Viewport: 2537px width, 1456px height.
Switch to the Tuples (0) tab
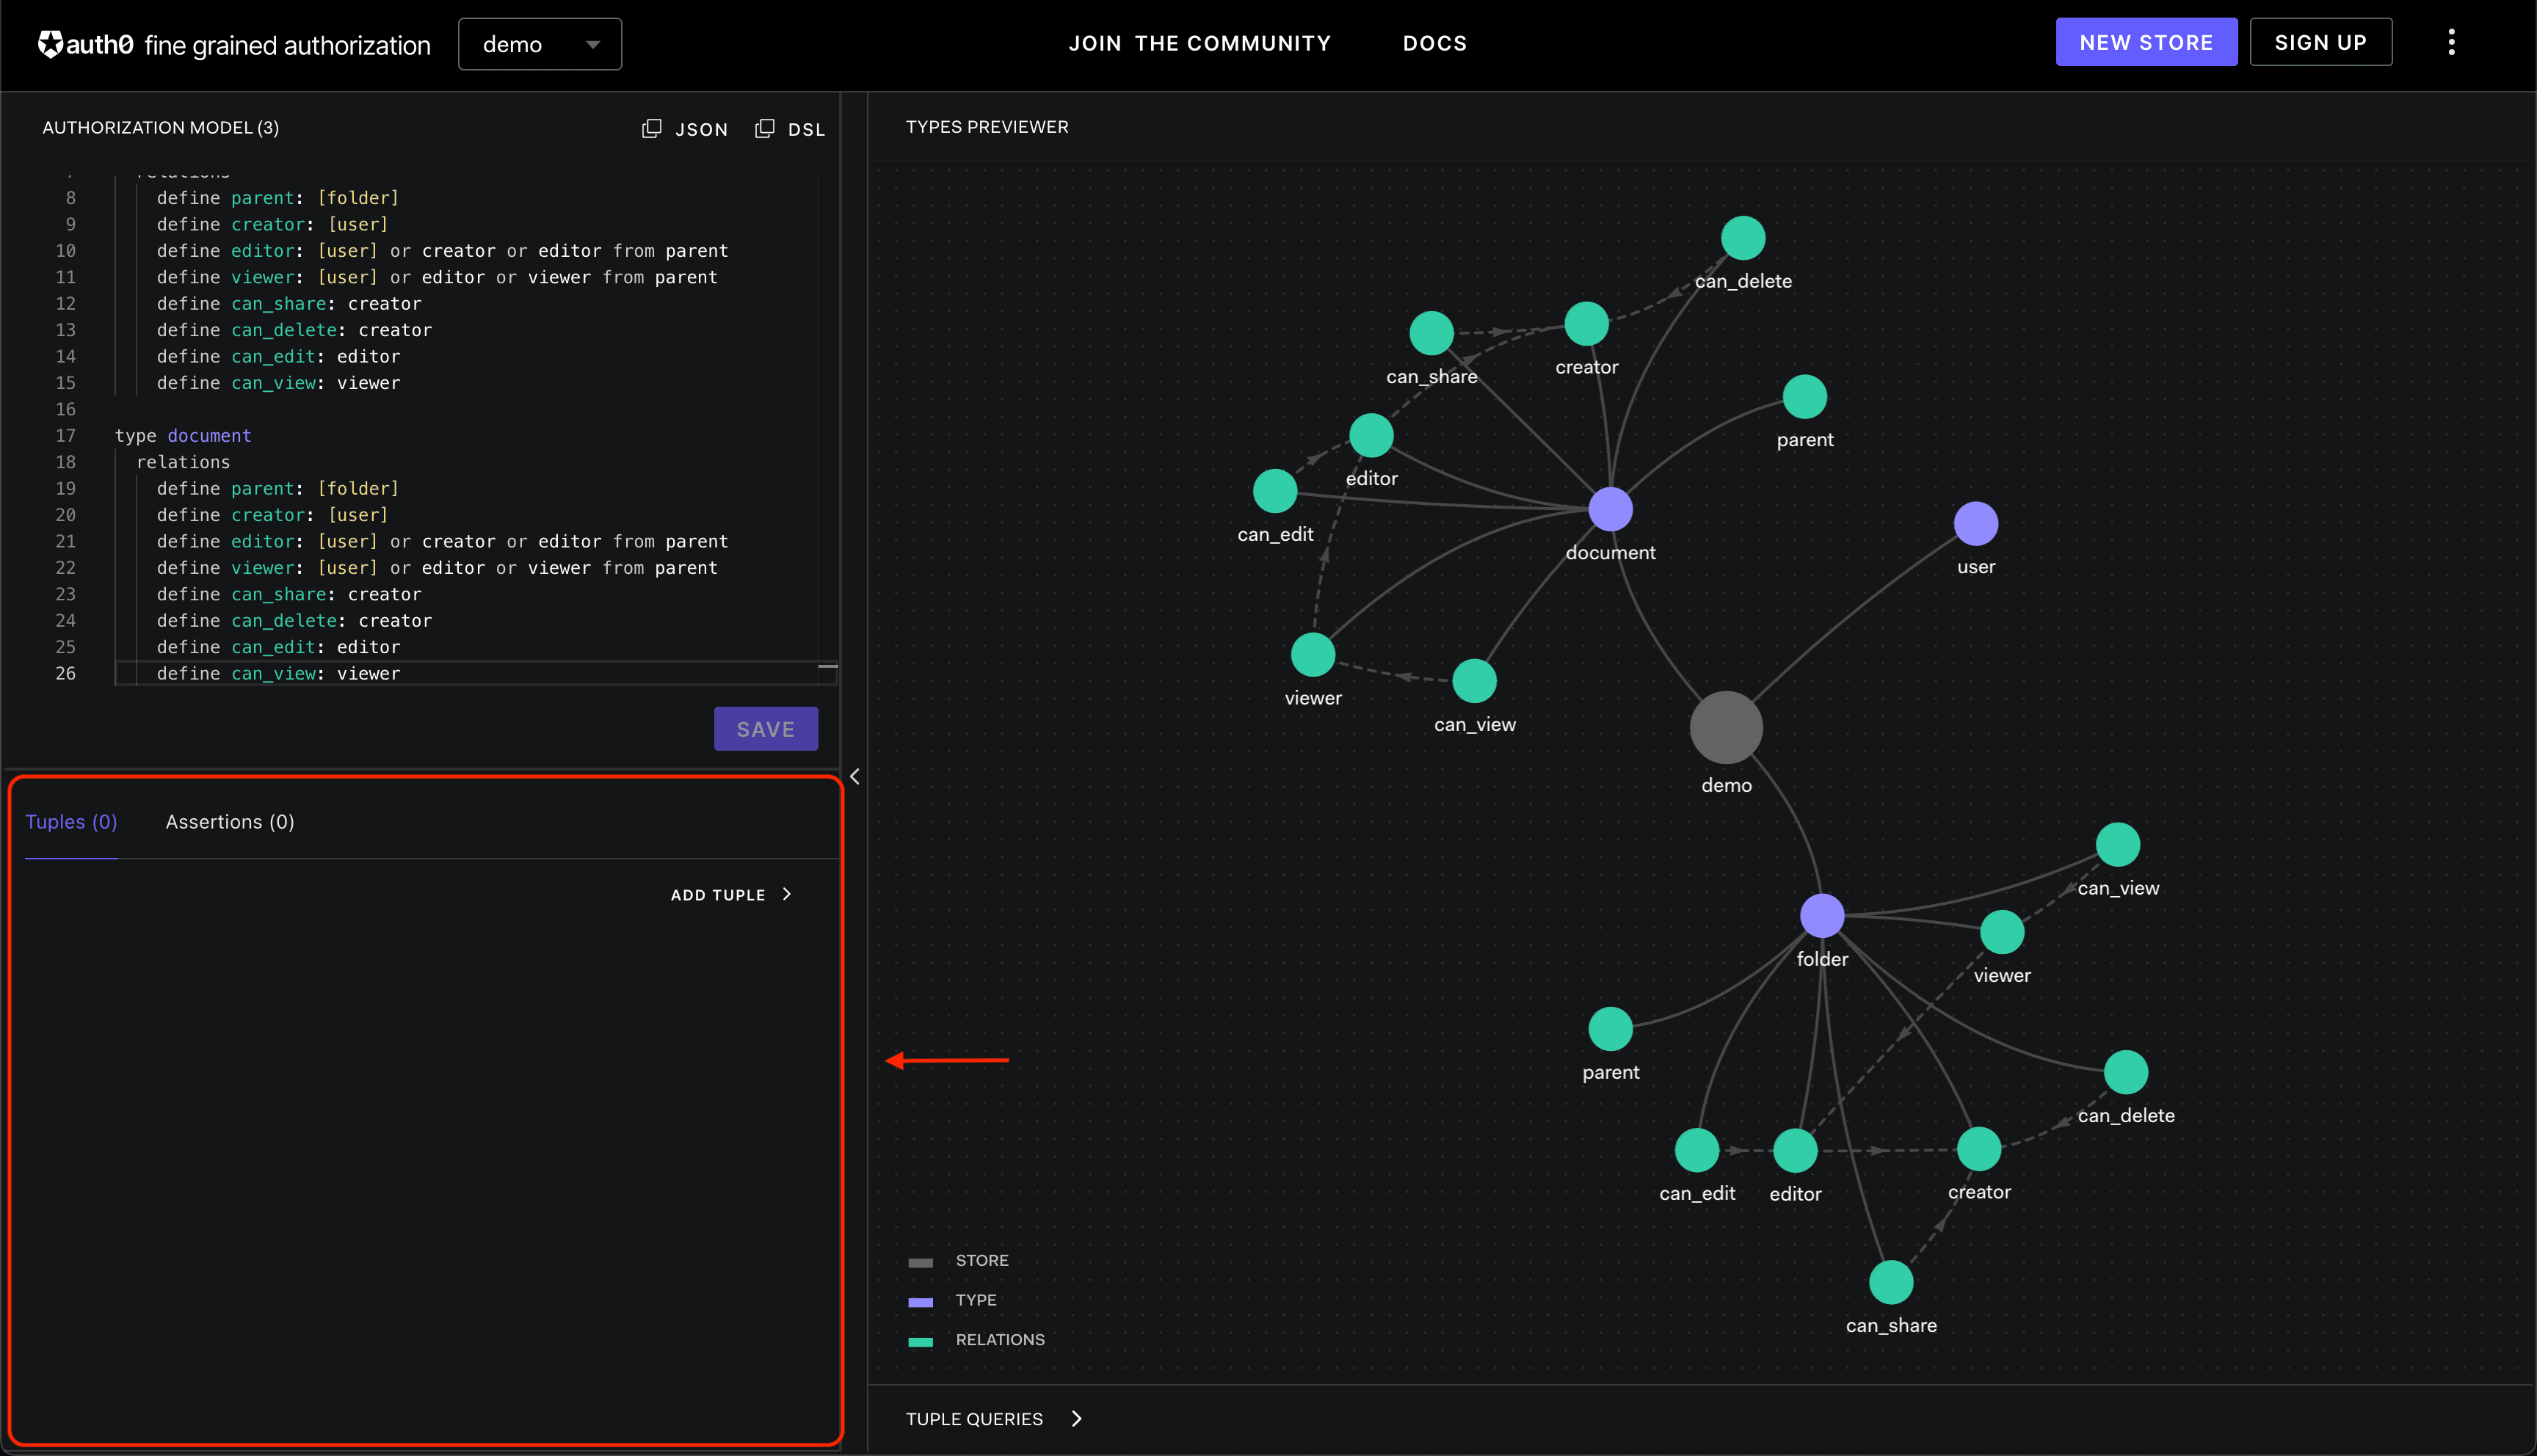pyautogui.click(x=71, y=822)
